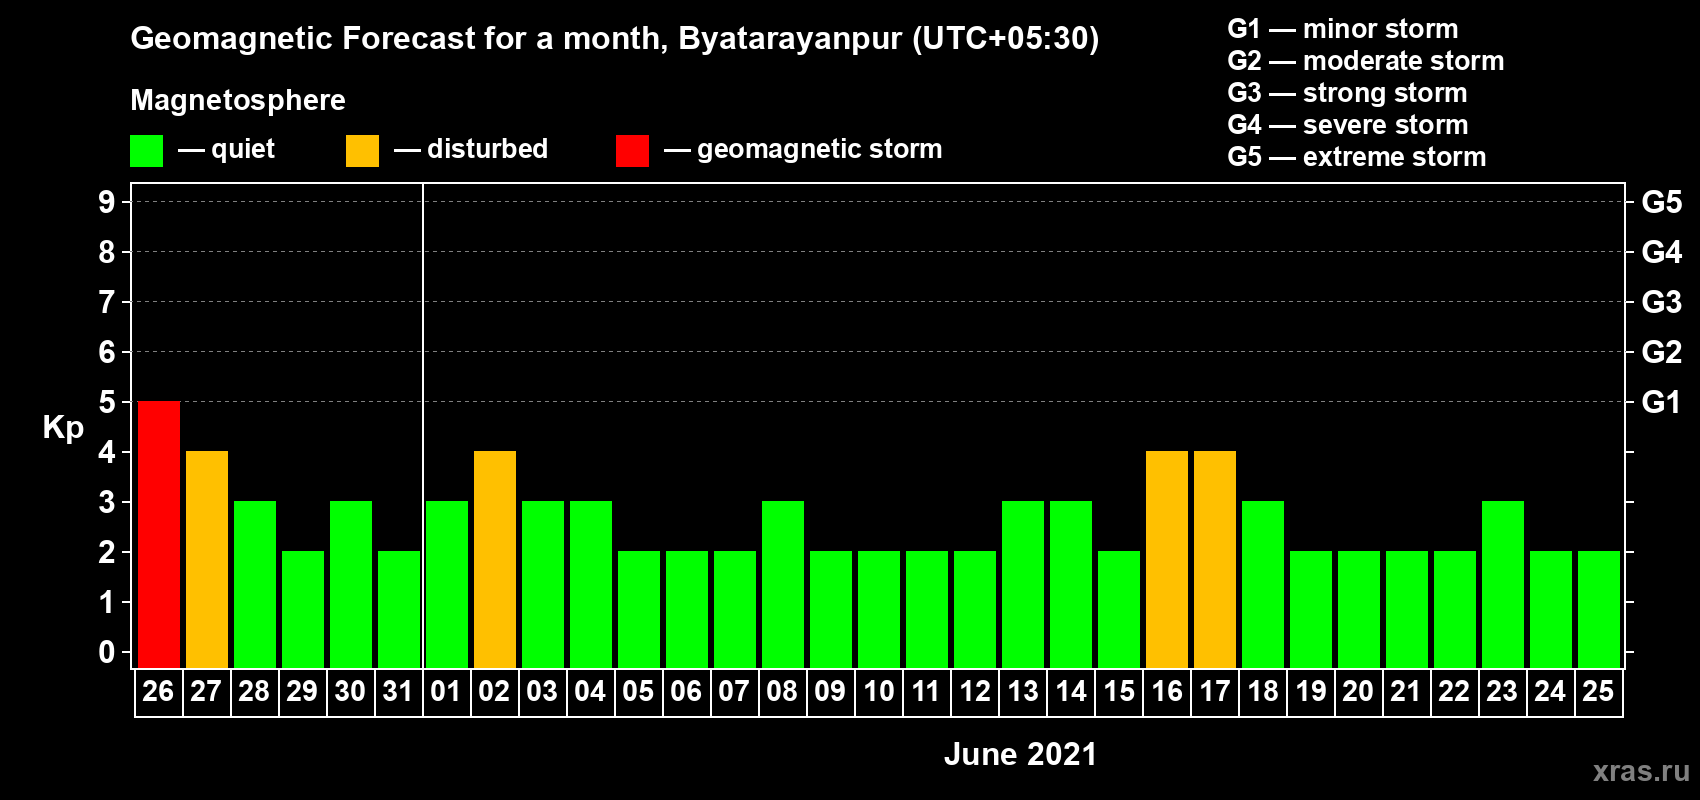Click the 'disturbed' legend label
The width and height of the screenshot is (1700, 800).
[487, 149]
